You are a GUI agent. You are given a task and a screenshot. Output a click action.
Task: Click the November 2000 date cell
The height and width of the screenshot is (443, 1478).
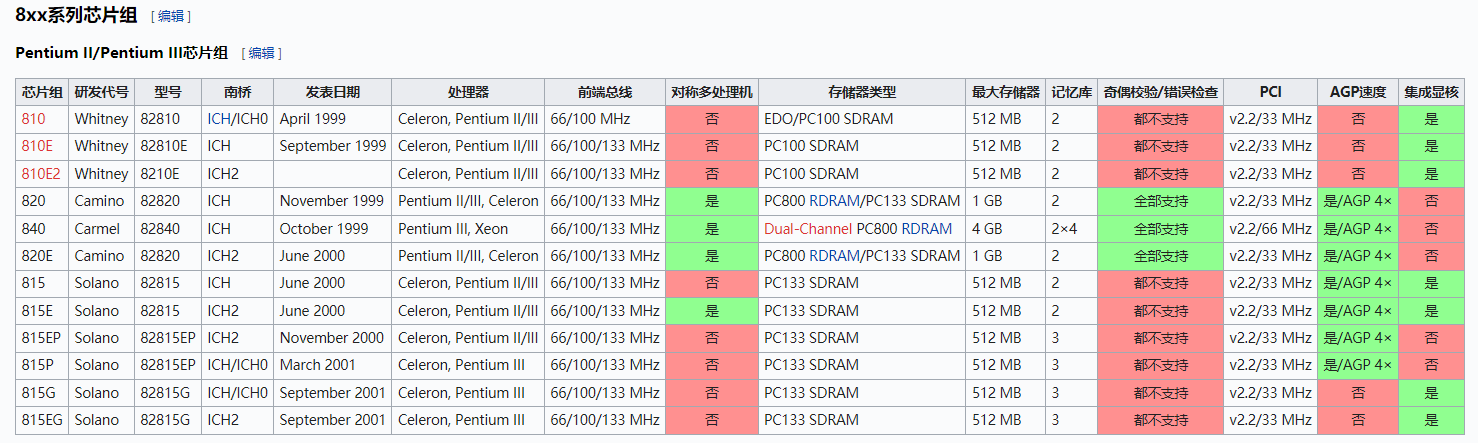click(x=333, y=338)
